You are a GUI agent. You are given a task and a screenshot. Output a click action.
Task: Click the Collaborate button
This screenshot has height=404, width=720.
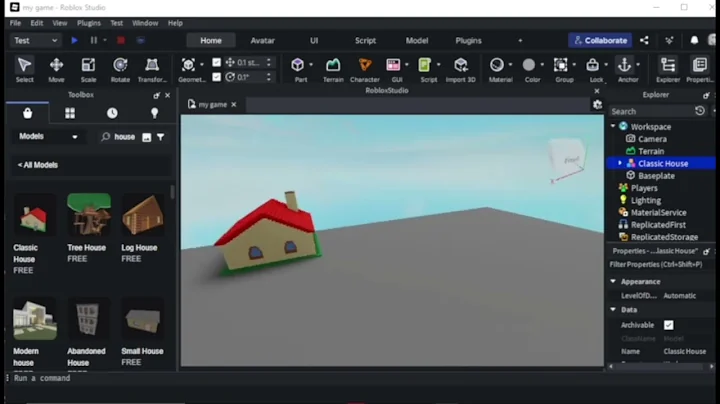[x=600, y=40]
